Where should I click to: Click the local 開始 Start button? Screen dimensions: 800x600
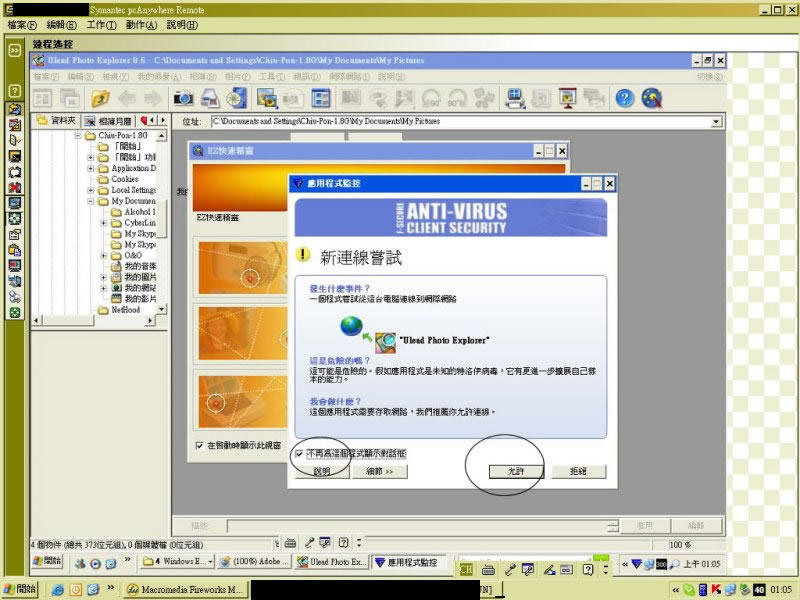click(x=20, y=589)
